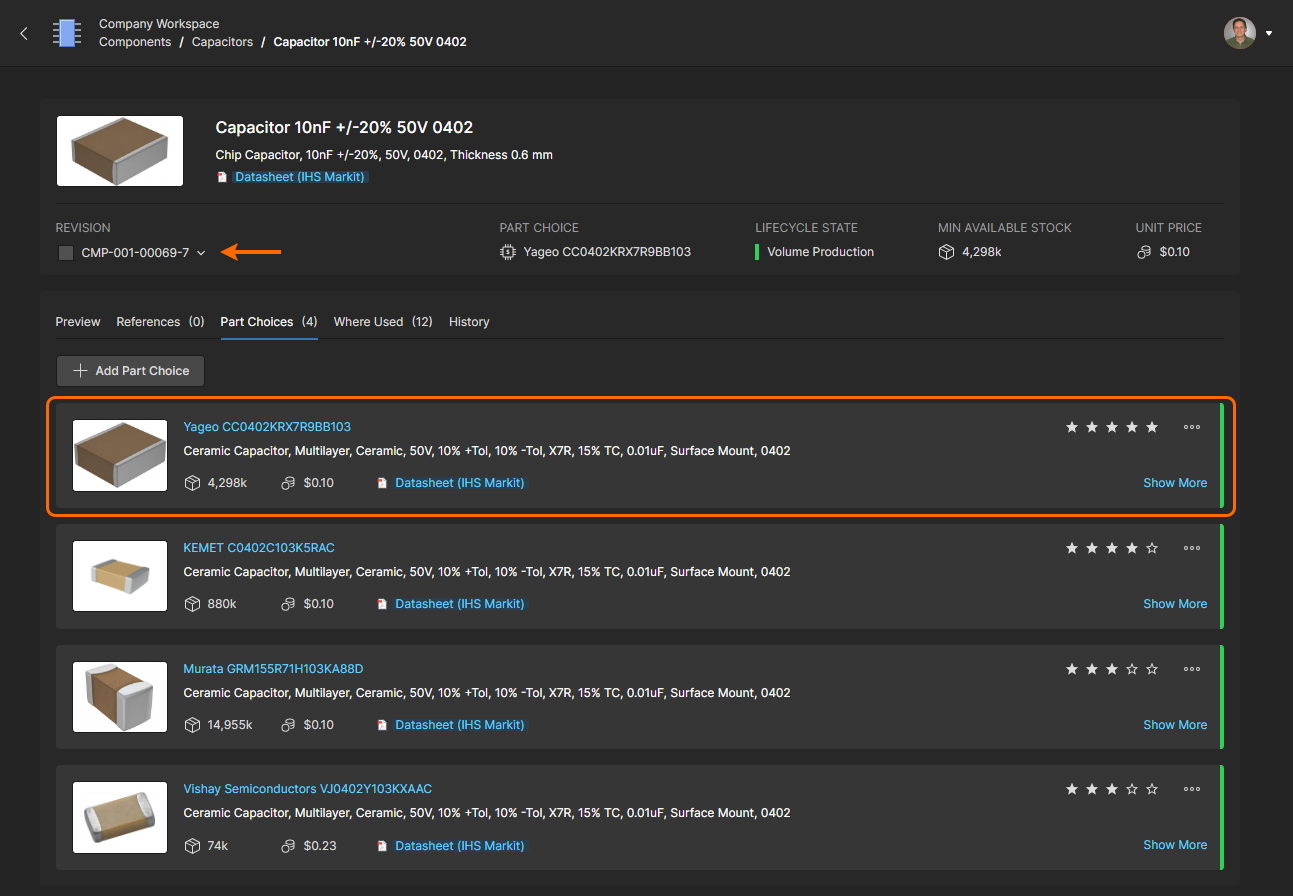Image resolution: width=1293 pixels, height=896 pixels.
Task: Open the Where Used tab
Action: click(383, 322)
